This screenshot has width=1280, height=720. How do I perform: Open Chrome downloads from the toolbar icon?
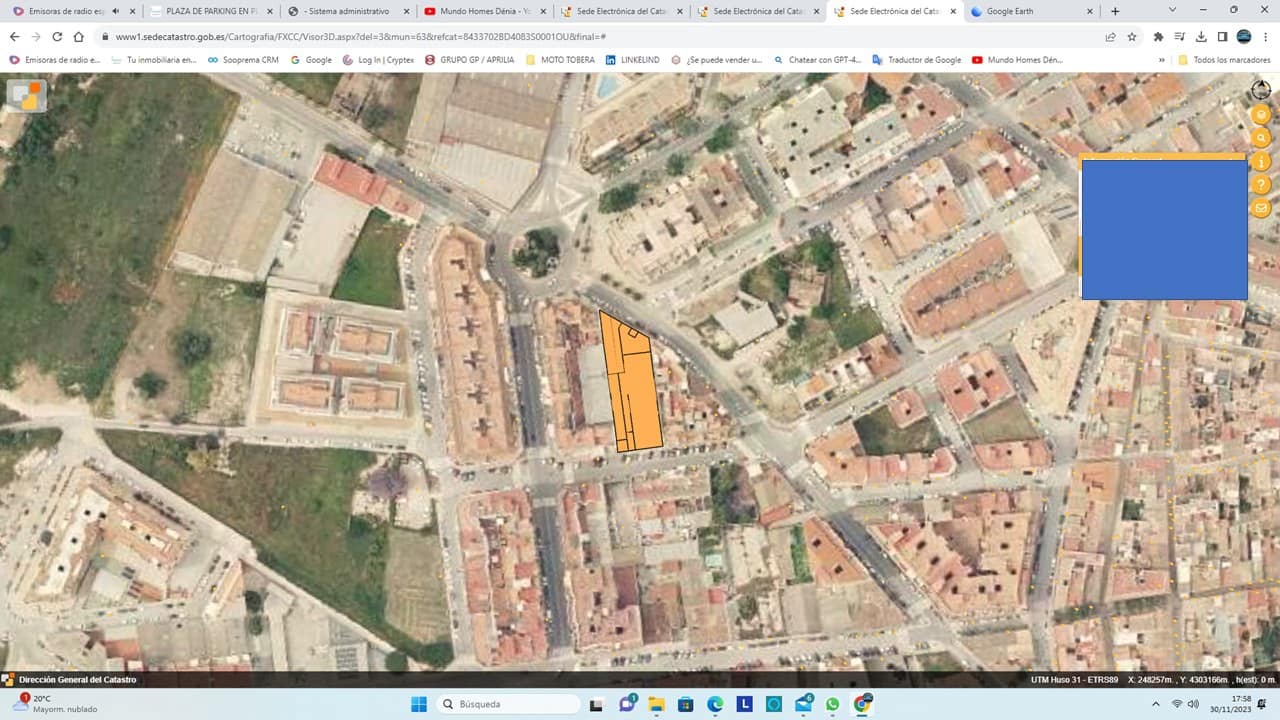click(x=1200, y=36)
